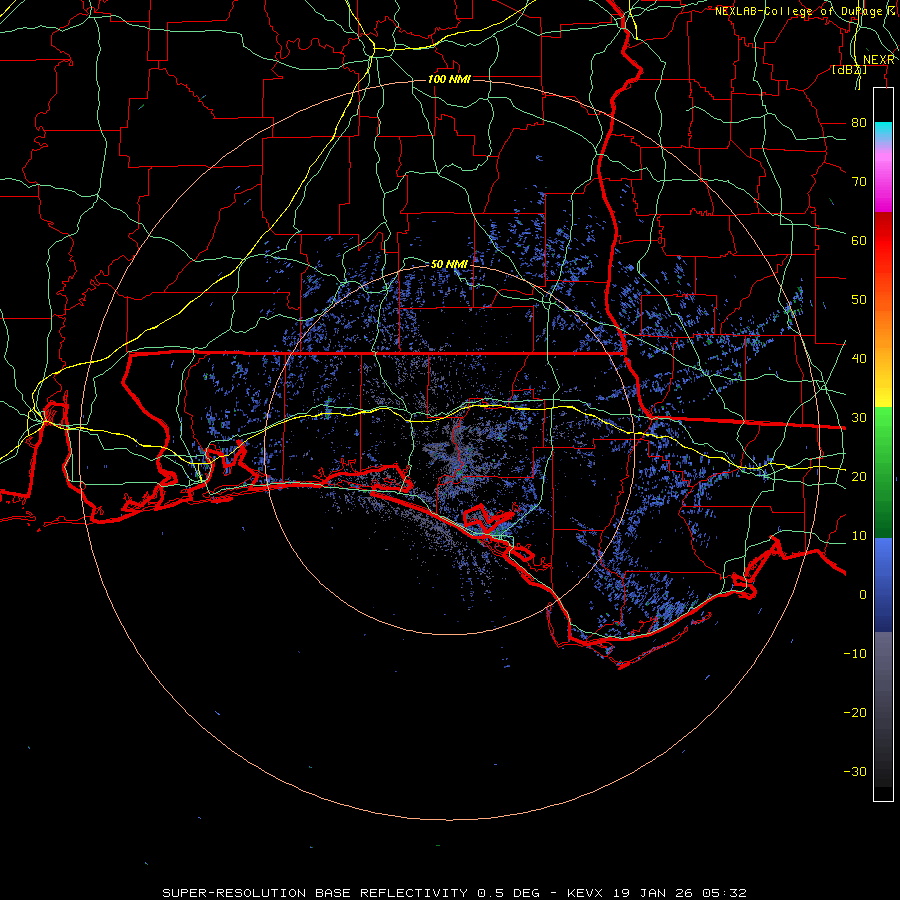Click the "SUPER-RESOLUTION BASE REFLECTIVITY" caption text
The height and width of the screenshot is (900, 900).
point(315,893)
